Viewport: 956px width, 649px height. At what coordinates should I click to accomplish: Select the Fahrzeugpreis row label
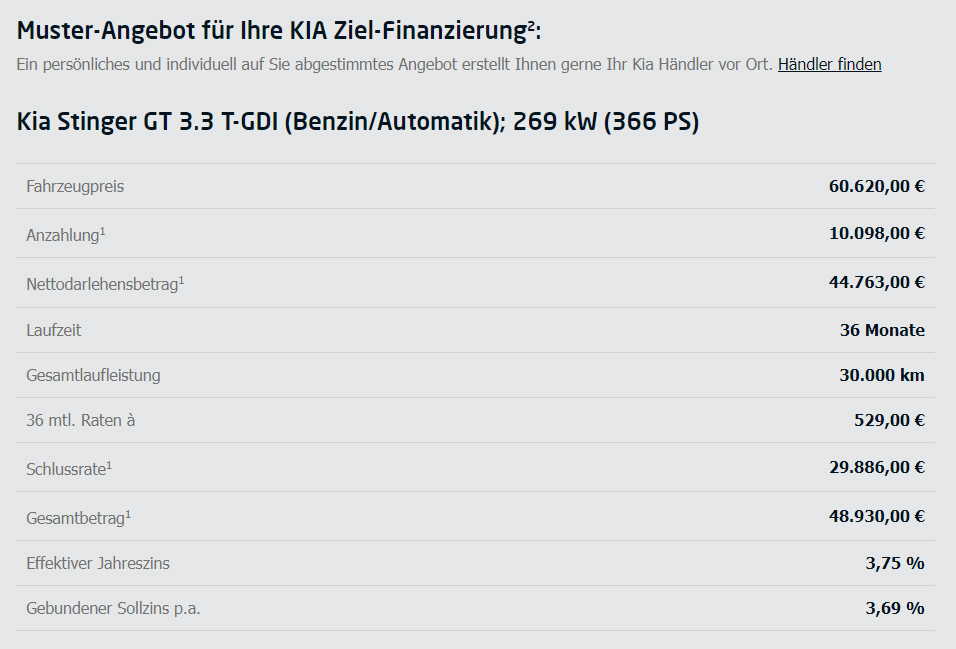pos(75,187)
